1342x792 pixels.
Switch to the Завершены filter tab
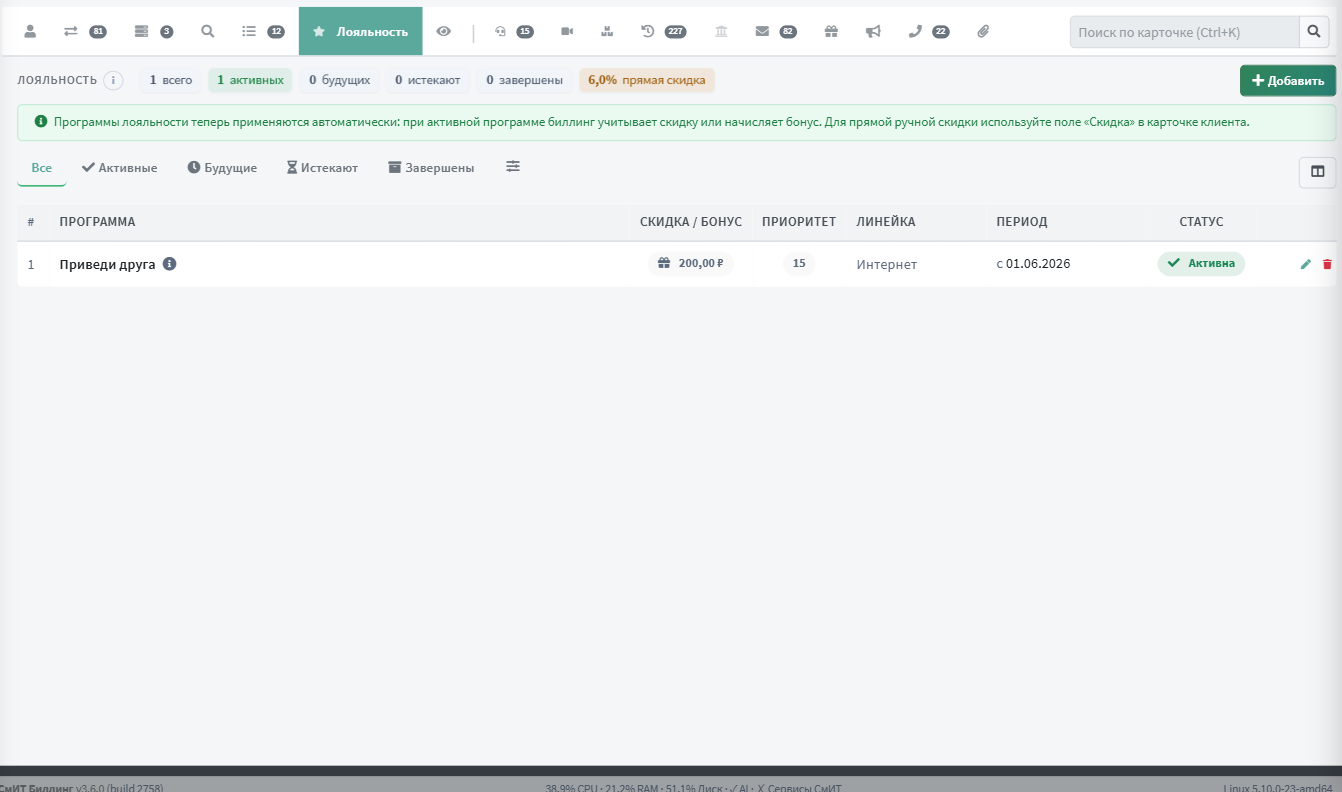(x=431, y=168)
